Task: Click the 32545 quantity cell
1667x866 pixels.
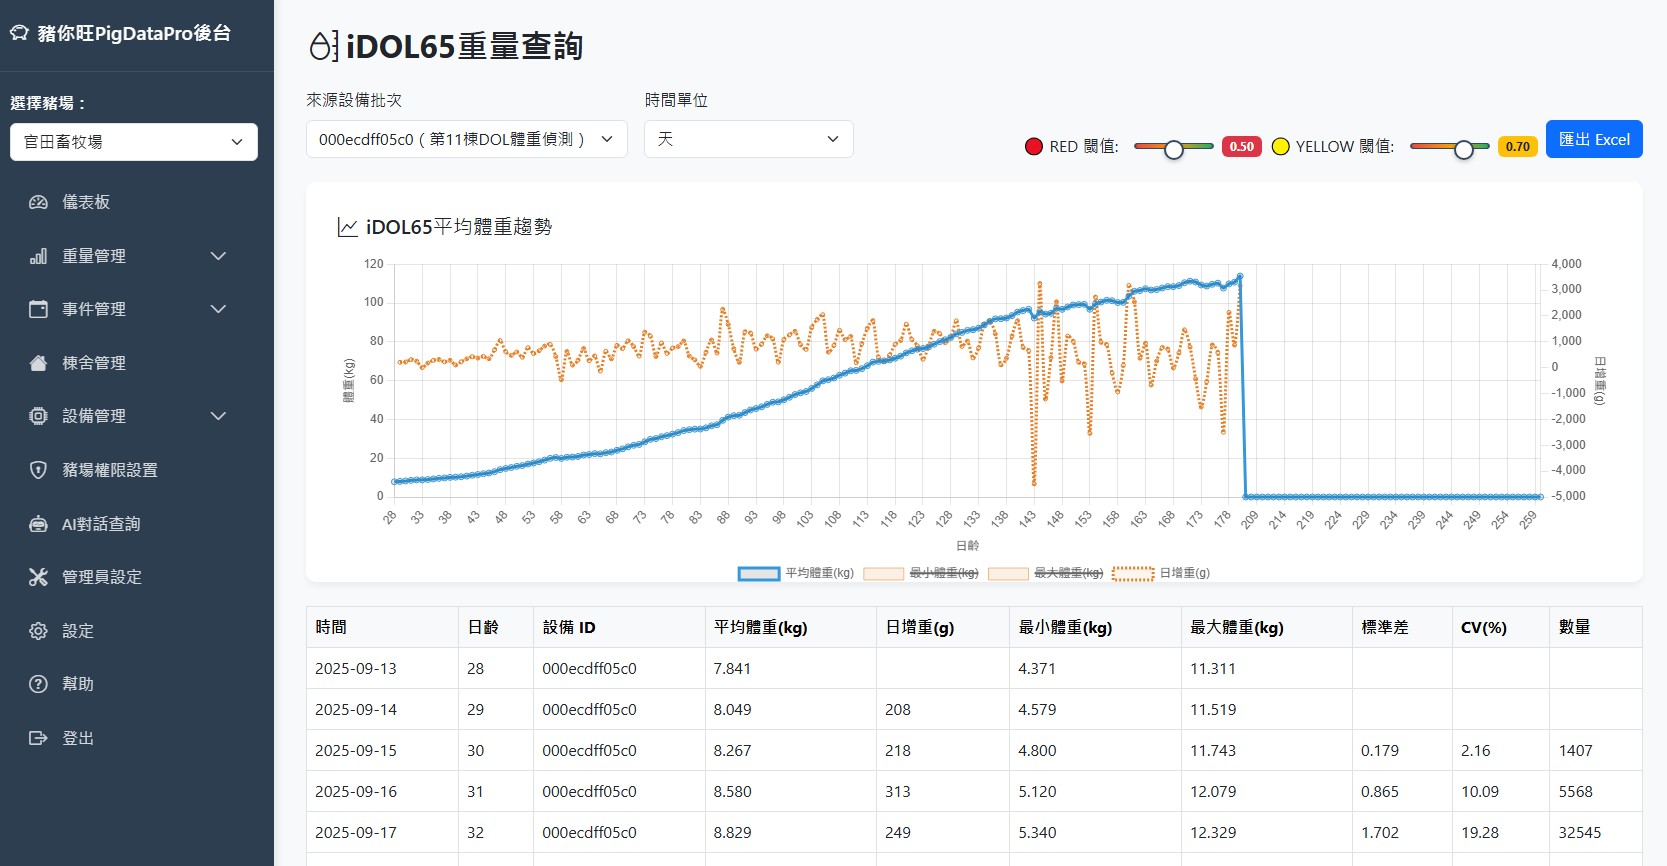Action: pyautogui.click(x=1596, y=832)
